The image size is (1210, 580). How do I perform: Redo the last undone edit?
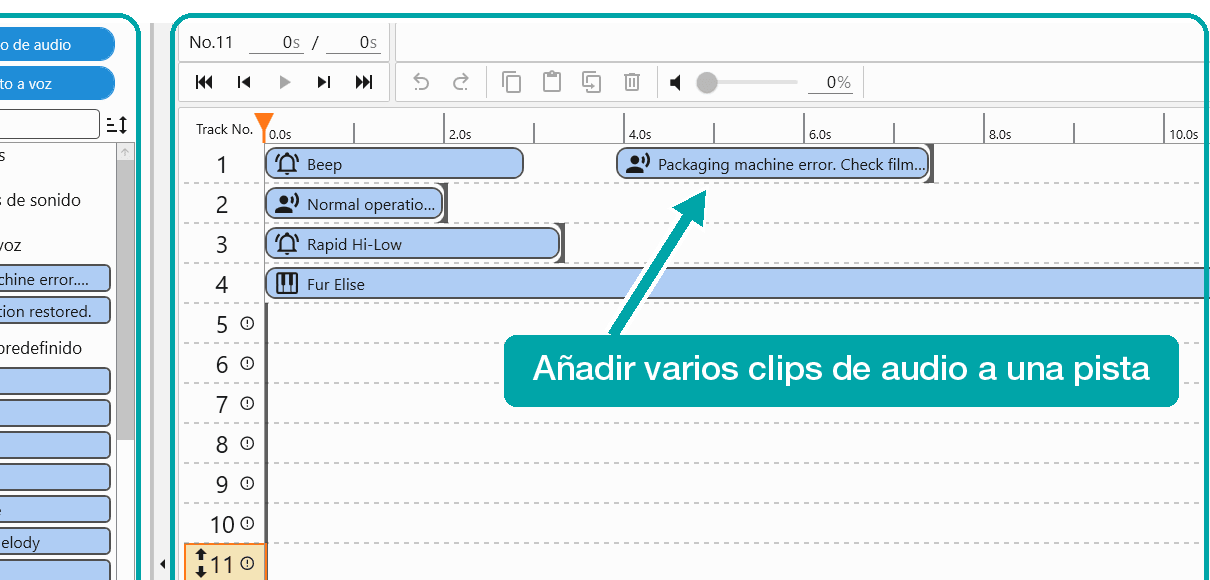pos(461,82)
